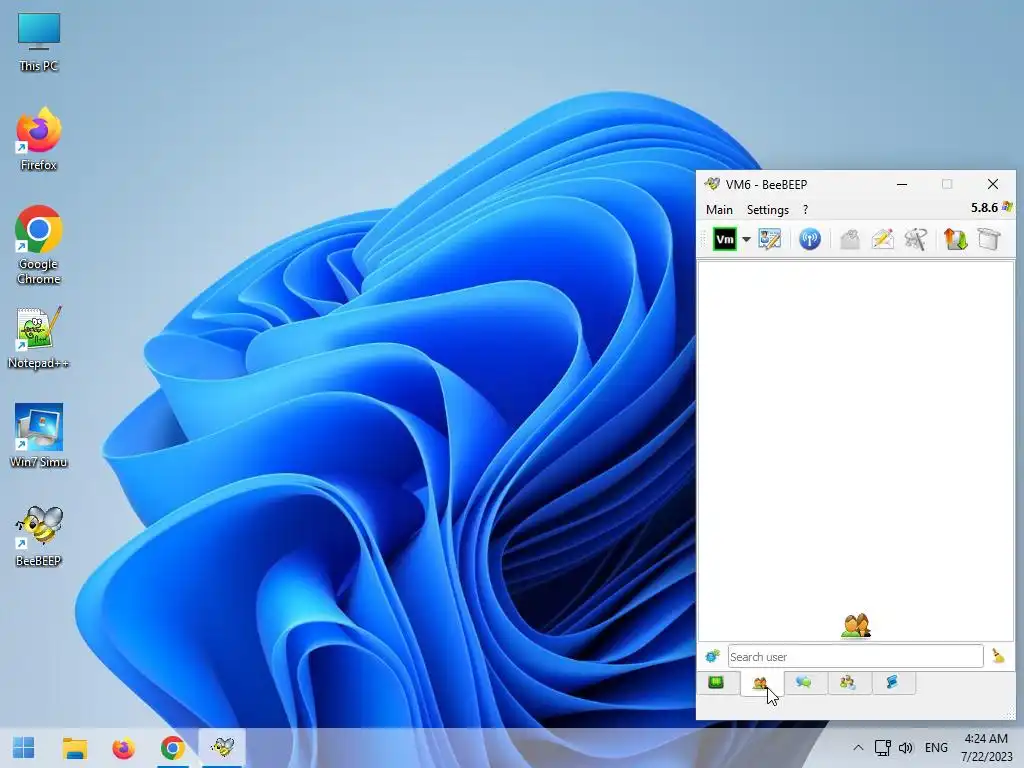Click the Vm user status avatar
Viewport: 1024px width, 768px height.
[x=725, y=240]
